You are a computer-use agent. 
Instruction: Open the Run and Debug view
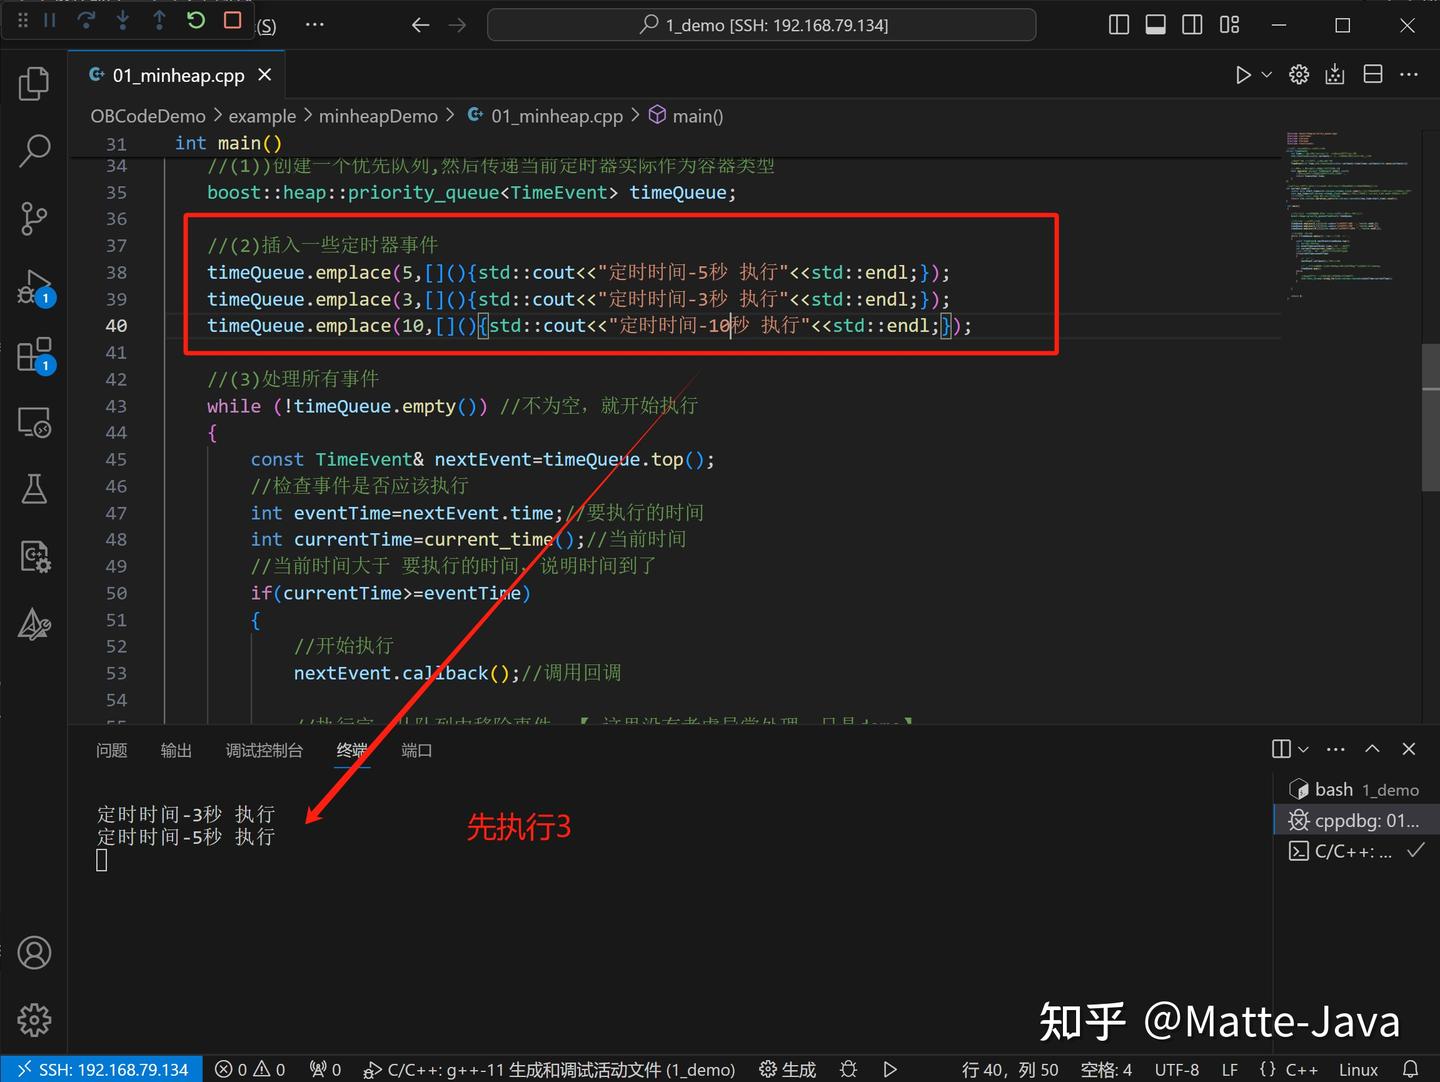34,286
